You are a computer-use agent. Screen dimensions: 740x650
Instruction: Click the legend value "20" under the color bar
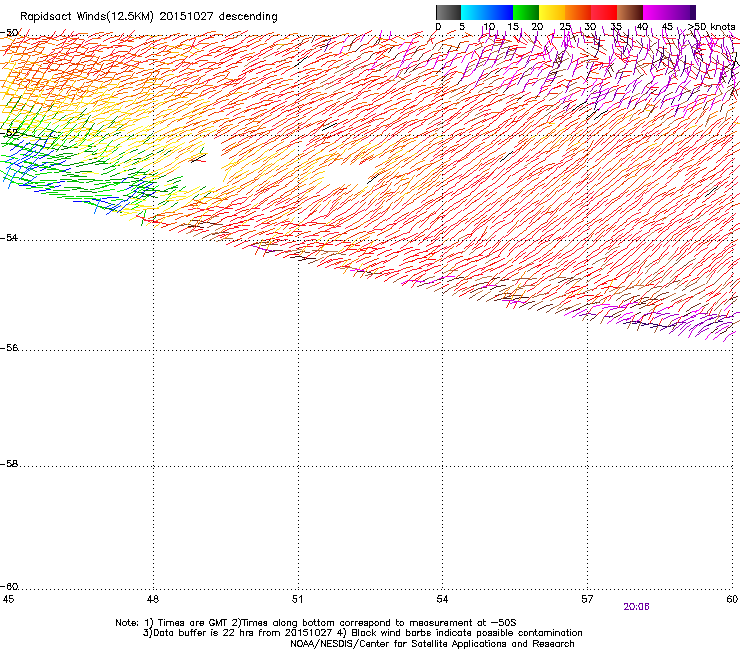[x=537, y=26]
